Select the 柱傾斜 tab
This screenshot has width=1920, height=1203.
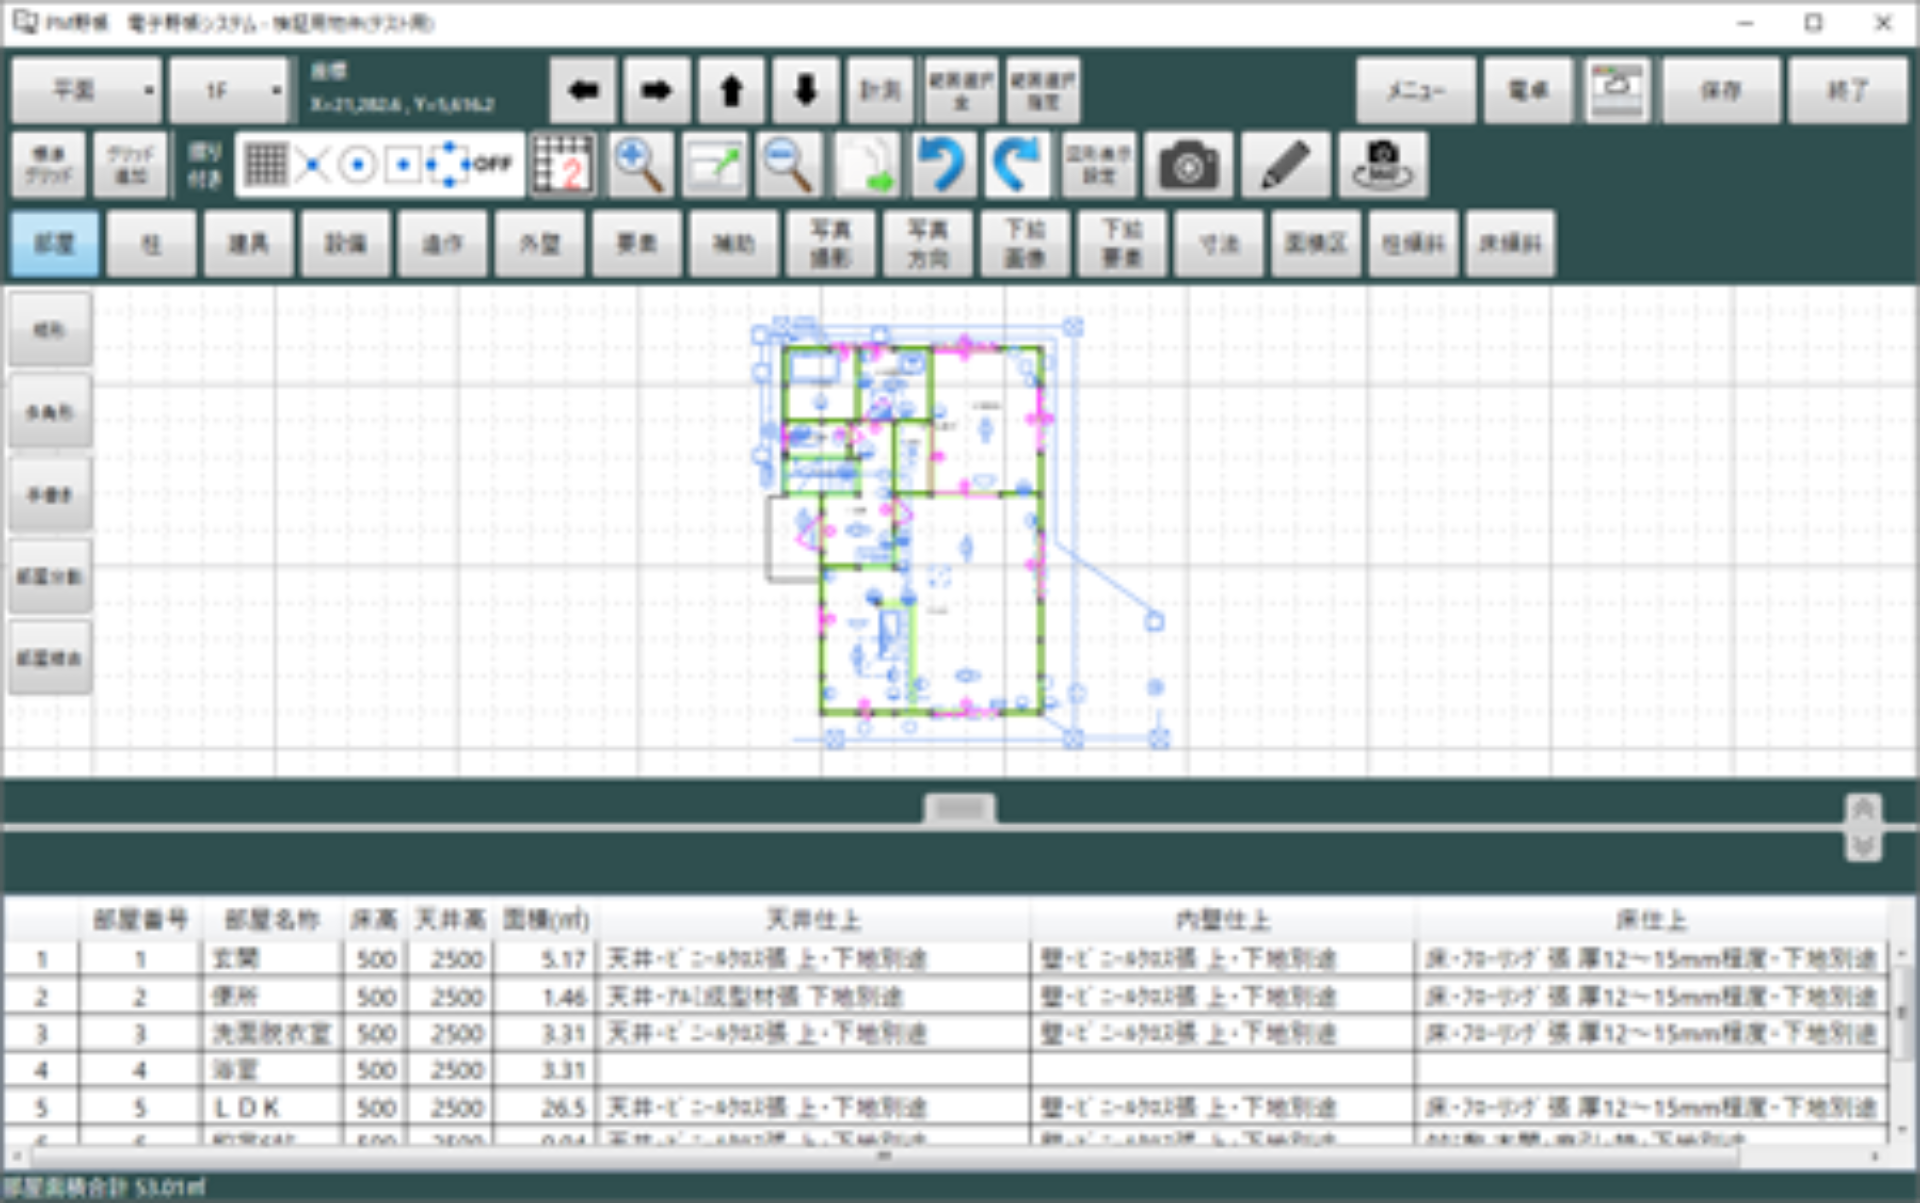coord(1412,243)
